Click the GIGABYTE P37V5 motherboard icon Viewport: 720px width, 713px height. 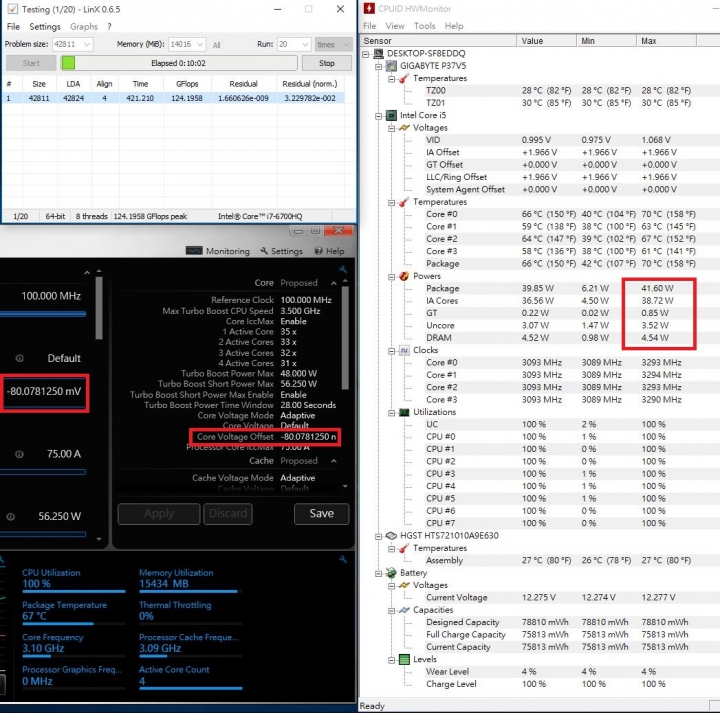391,66
